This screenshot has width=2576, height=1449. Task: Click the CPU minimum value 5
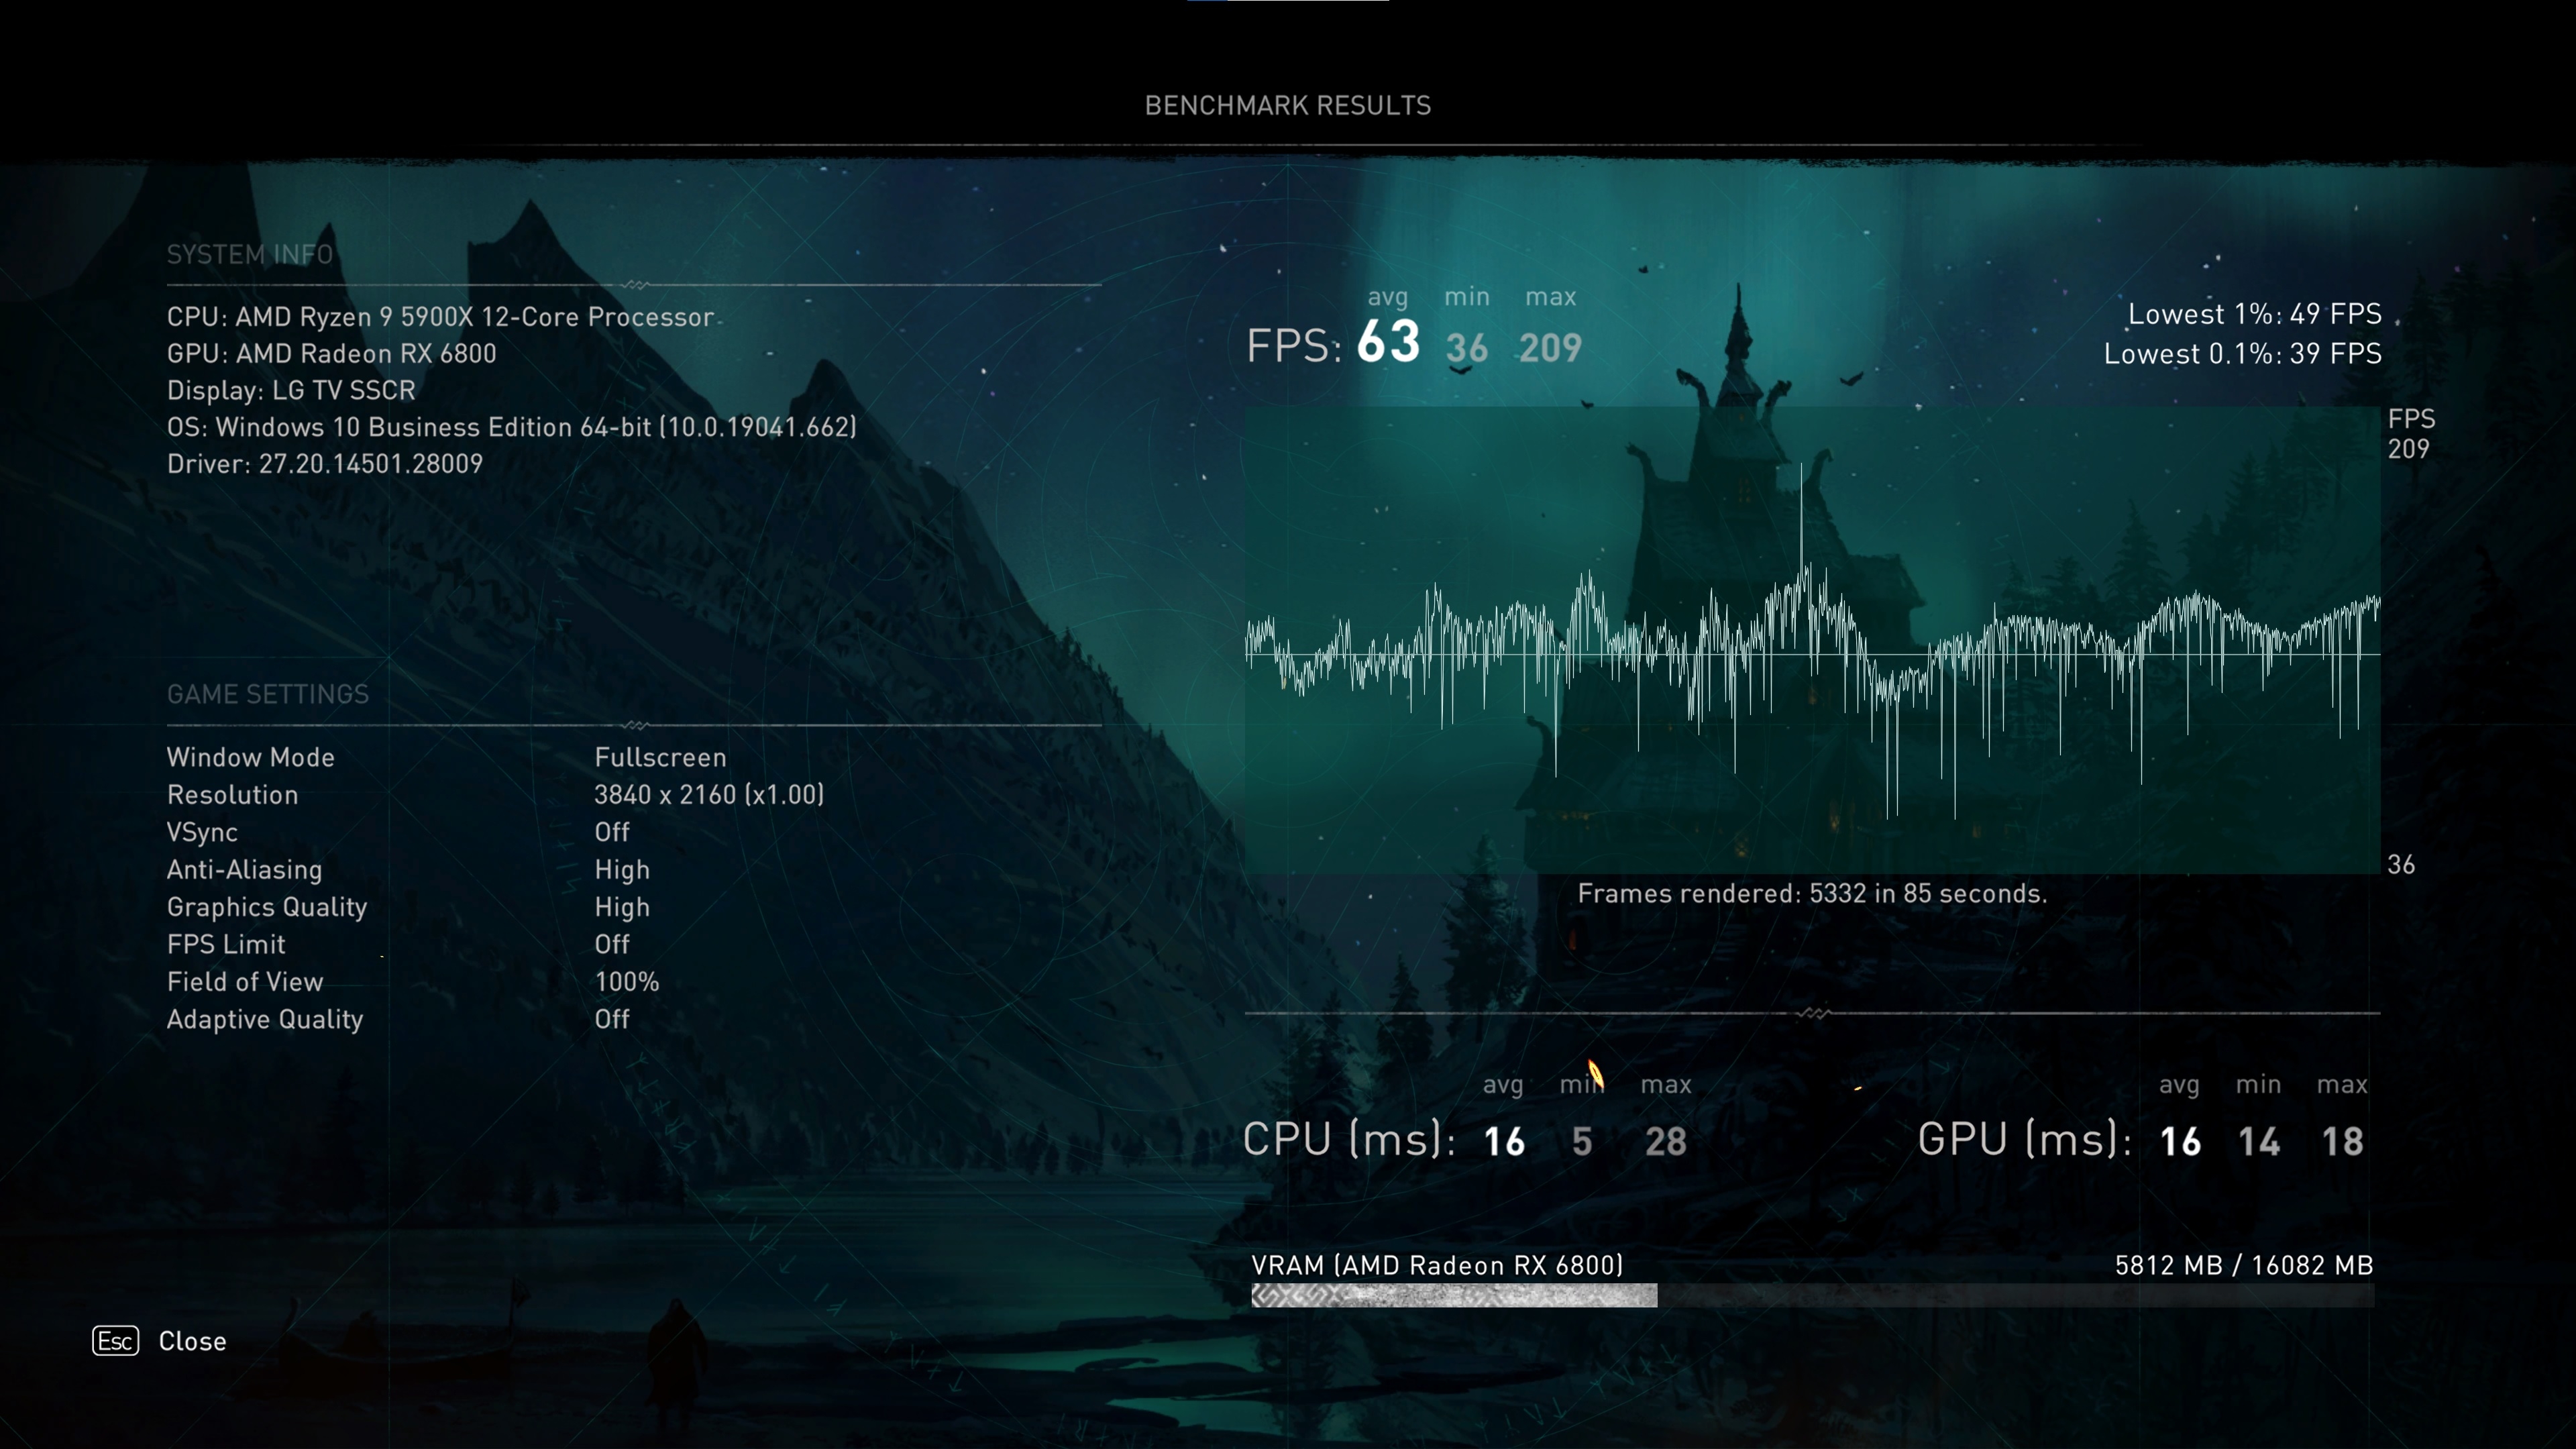1582,1142
